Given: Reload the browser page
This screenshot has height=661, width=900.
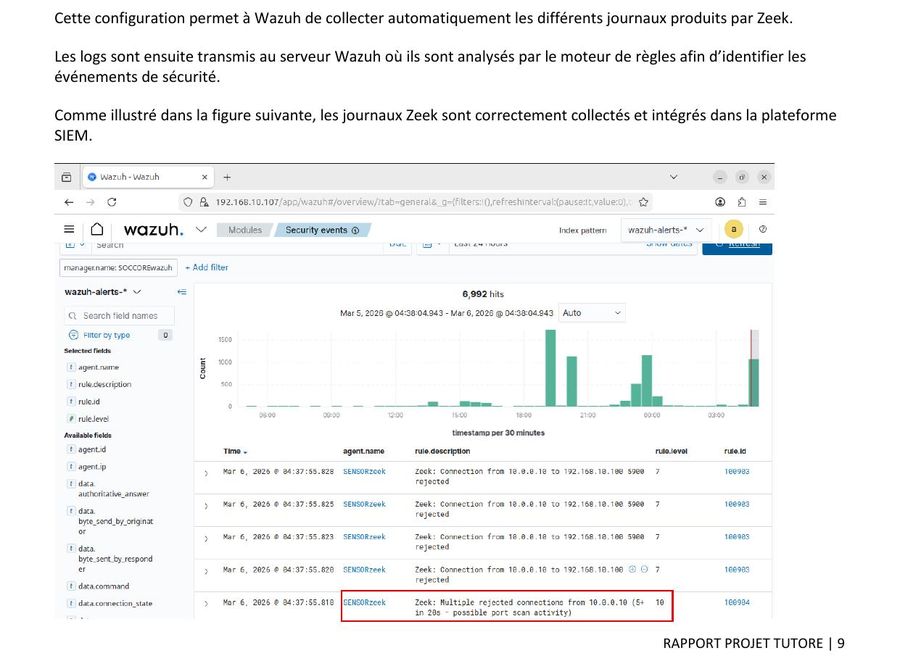Looking at the screenshot, I should (112, 202).
